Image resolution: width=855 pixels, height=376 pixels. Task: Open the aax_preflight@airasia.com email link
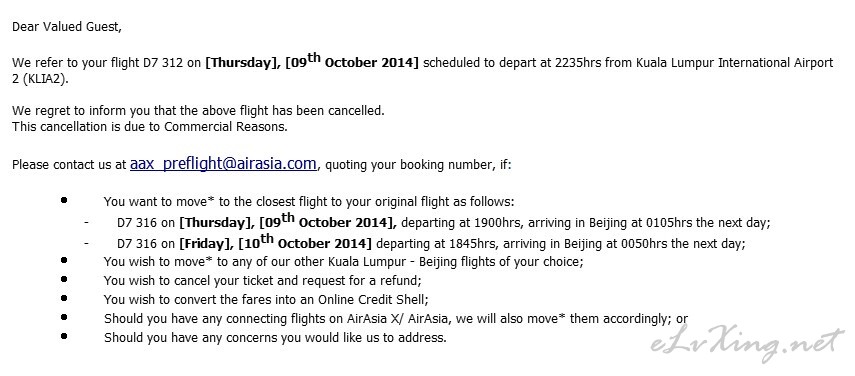pos(223,163)
